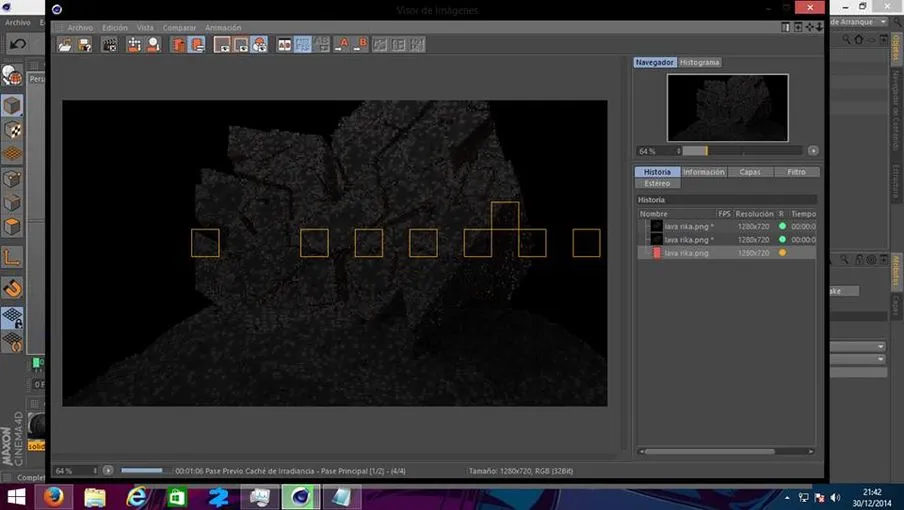Select the Historia tab
Image resolution: width=904 pixels, height=510 pixels.
point(657,172)
